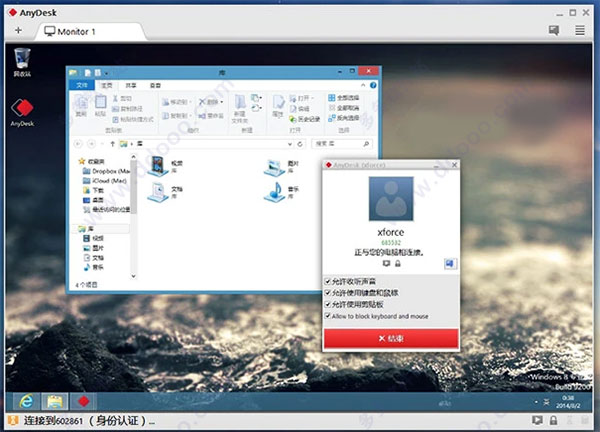Viewport: 600px width, 432px height.
Task: Select 下载 in the navigation pane
Action: (94, 190)
